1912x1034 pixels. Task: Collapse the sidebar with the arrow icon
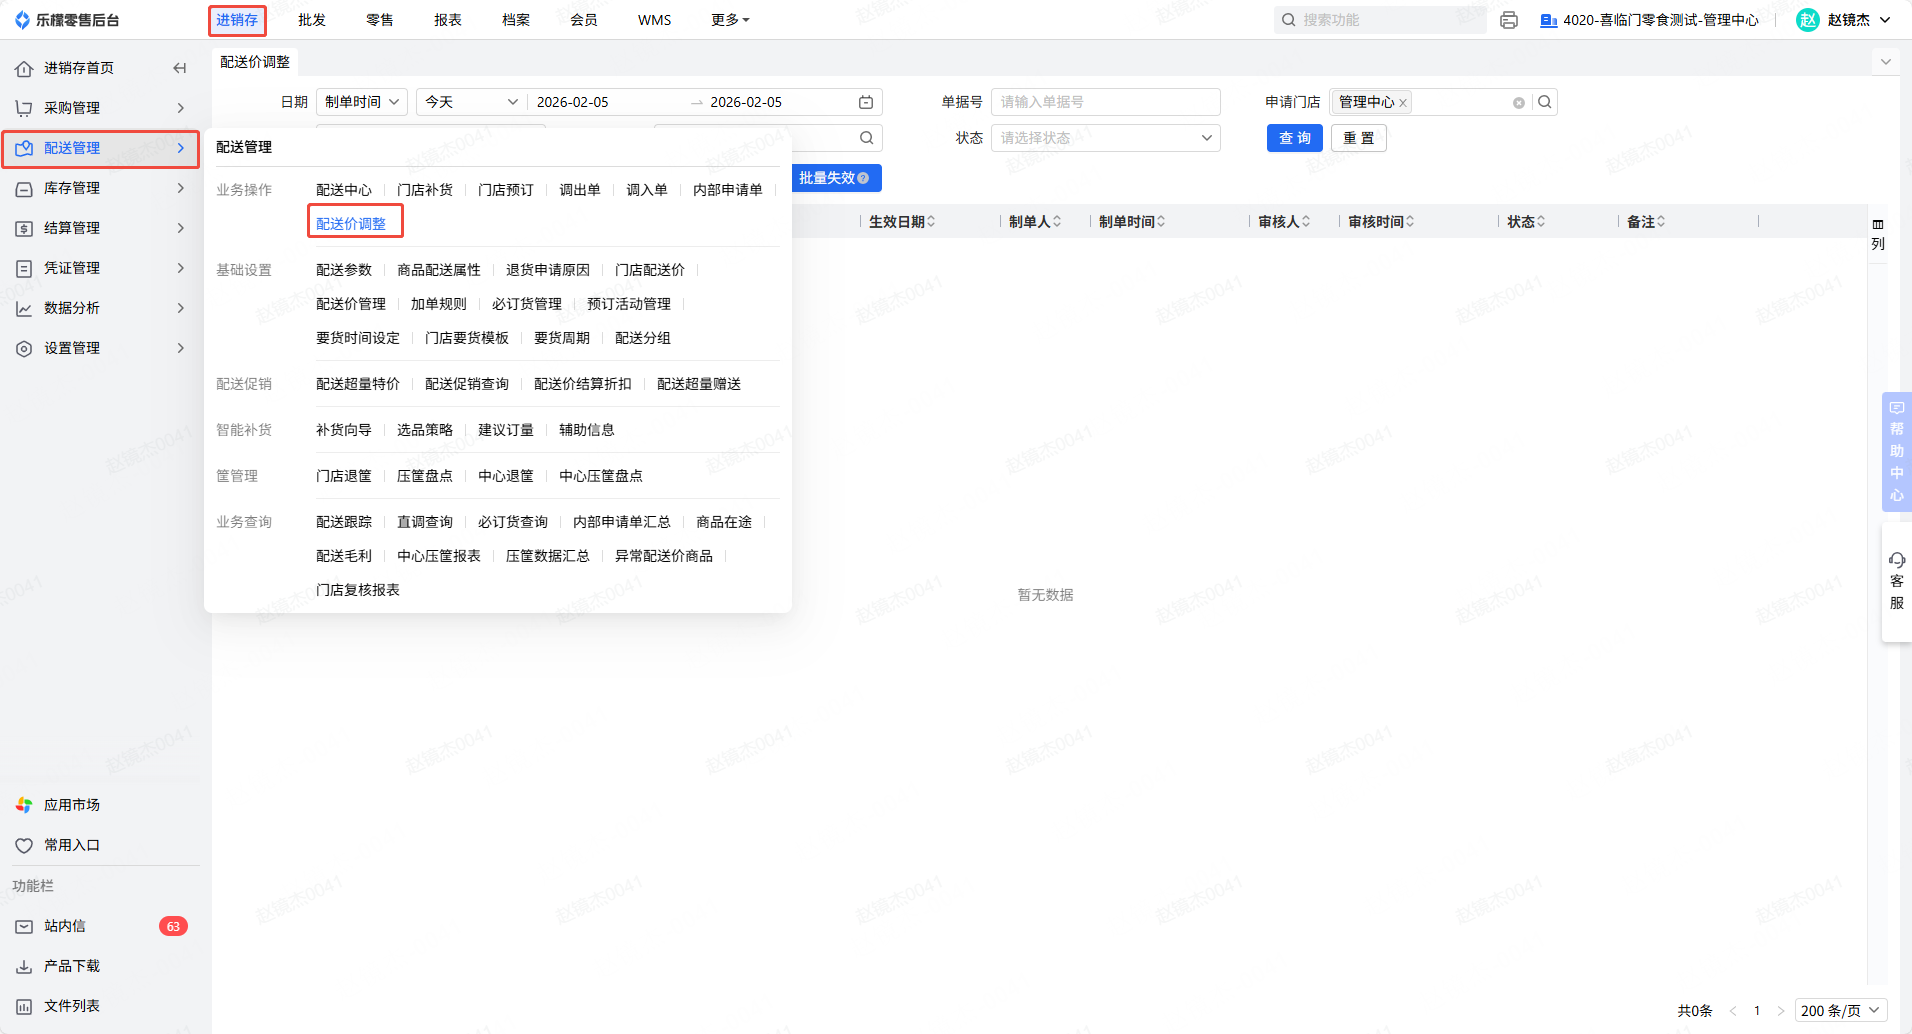[x=180, y=68]
